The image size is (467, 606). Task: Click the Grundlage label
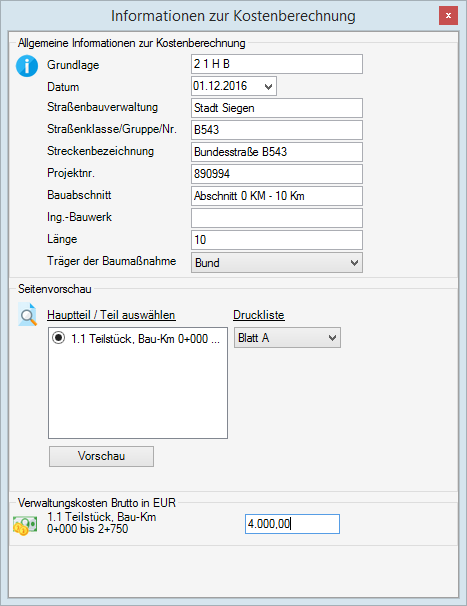(x=73, y=65)
